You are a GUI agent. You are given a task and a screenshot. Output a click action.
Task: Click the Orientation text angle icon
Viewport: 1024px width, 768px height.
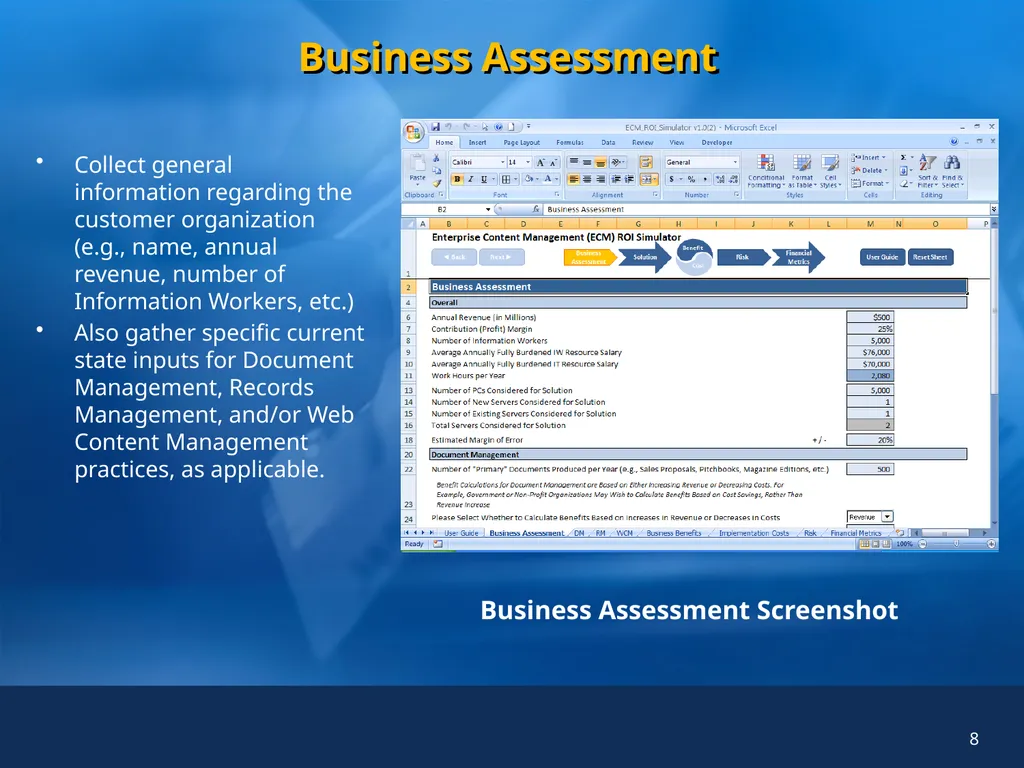coord(616,162)
